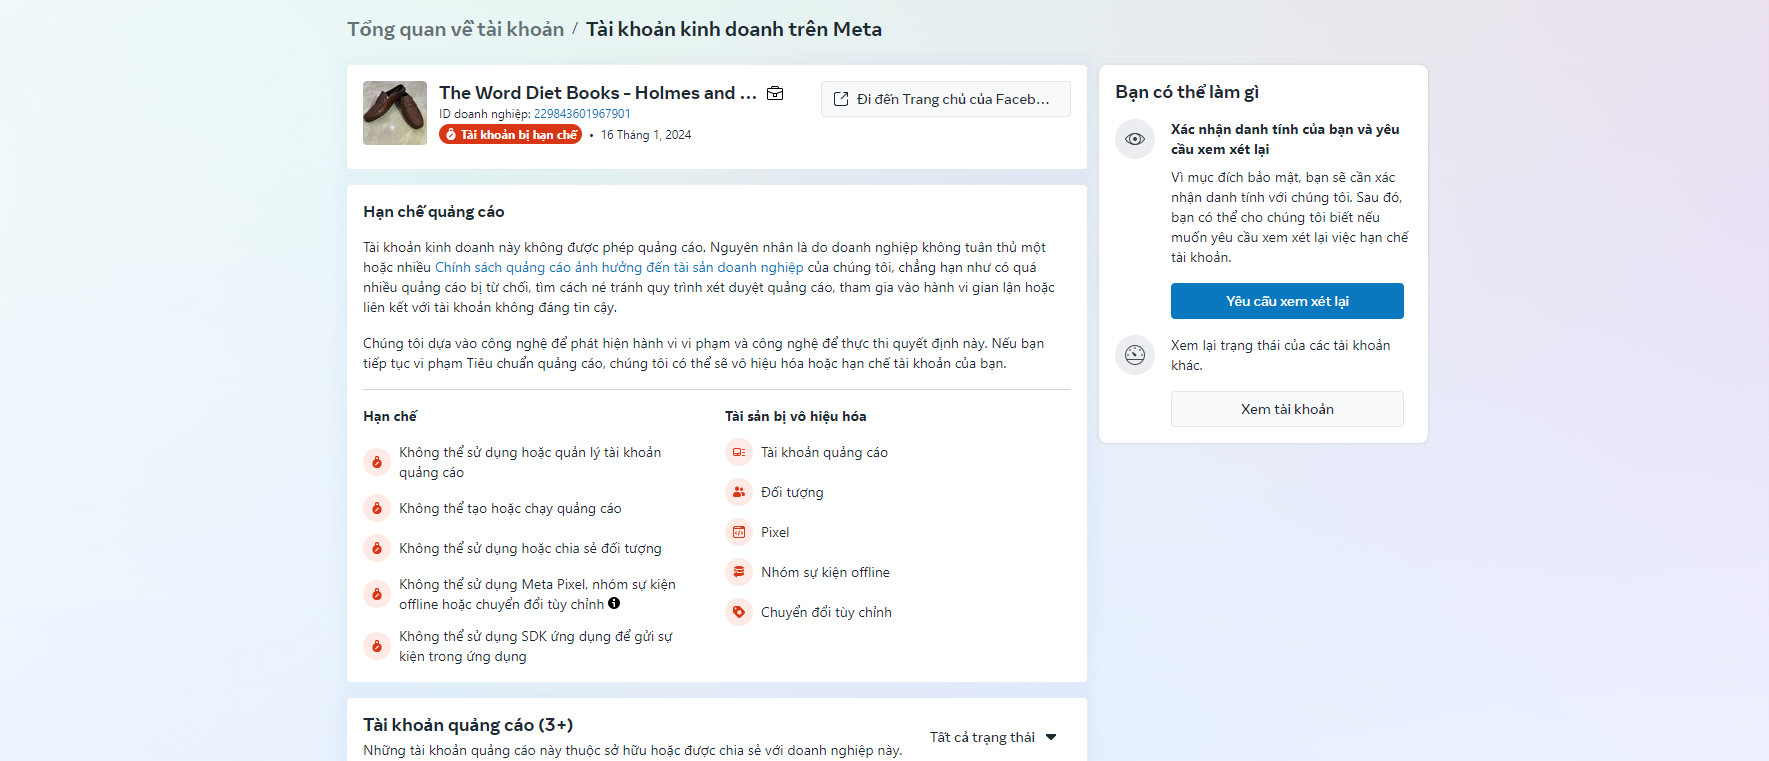Click the 'Pixel' asset label
This screenshot has width=1769, height=761.
pos(775,532)
